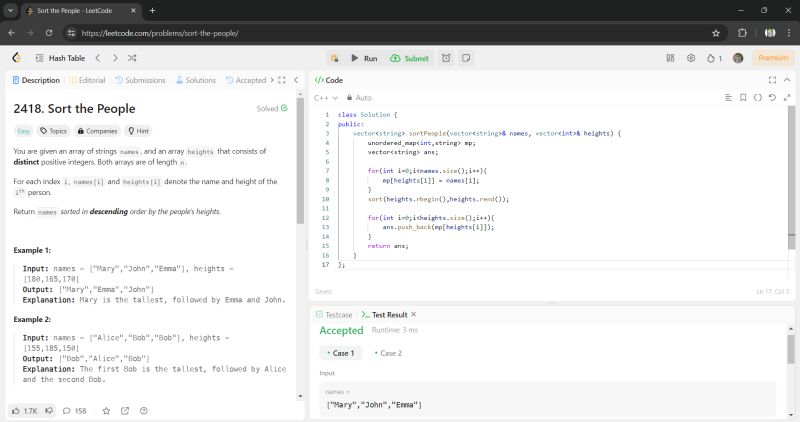Go to the next problem arrow
This screenshot has width=800, height=422.
point(115,58)
